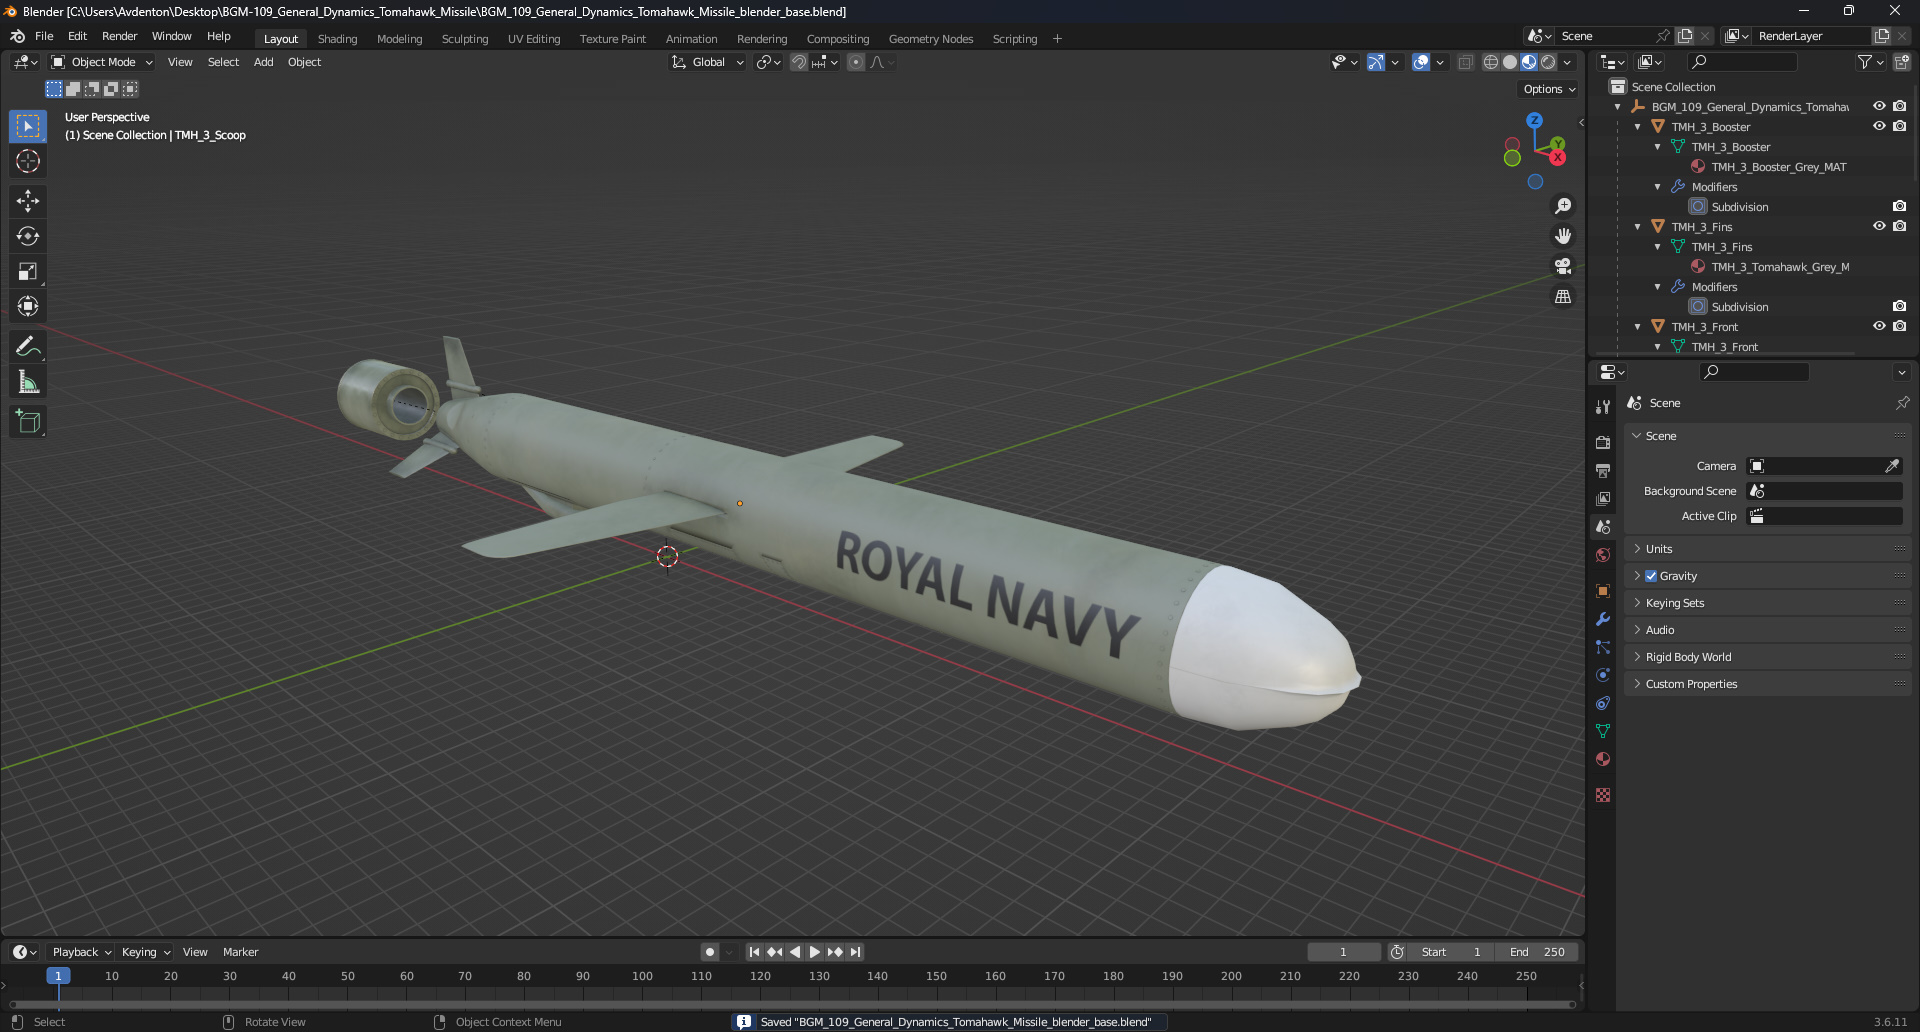1920x1032 pixels.
Task: Hide TMH_3_Booster in the viewport
Action: pyautogui.click(x=1879, y=126)
